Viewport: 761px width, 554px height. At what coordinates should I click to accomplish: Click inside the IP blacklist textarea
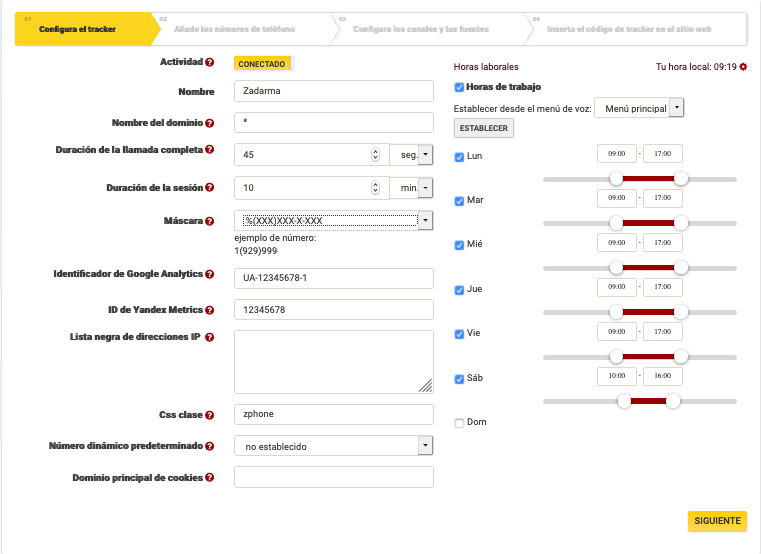333,362
